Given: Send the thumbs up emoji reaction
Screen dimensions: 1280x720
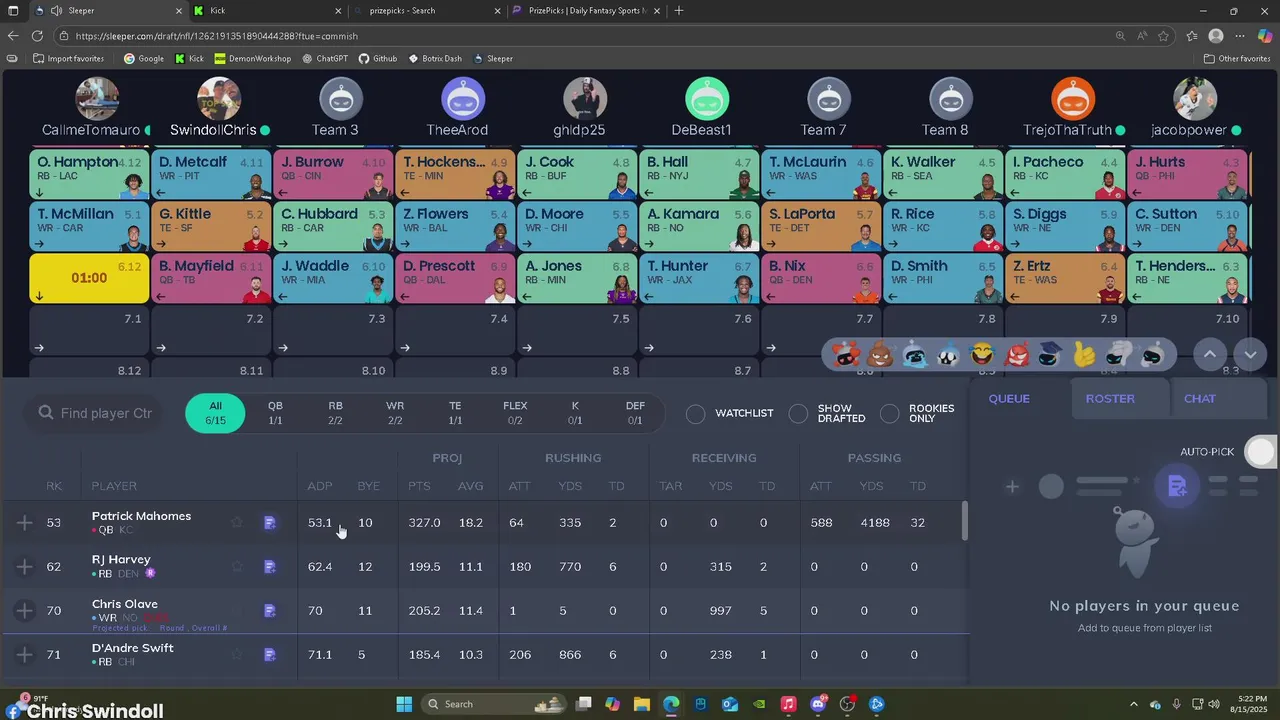Looking at the screenshot, I should [1083, 354].
